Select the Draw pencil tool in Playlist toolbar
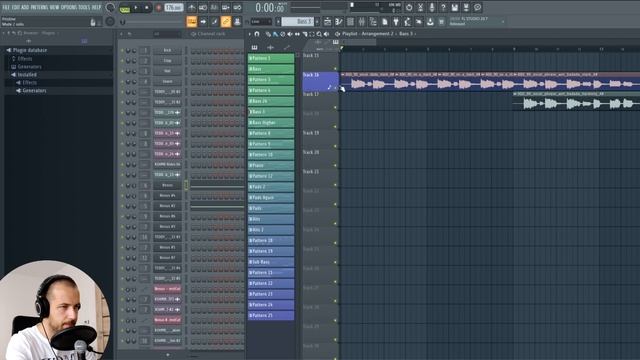This screenshot has height=360, width=640. [268, 34]
